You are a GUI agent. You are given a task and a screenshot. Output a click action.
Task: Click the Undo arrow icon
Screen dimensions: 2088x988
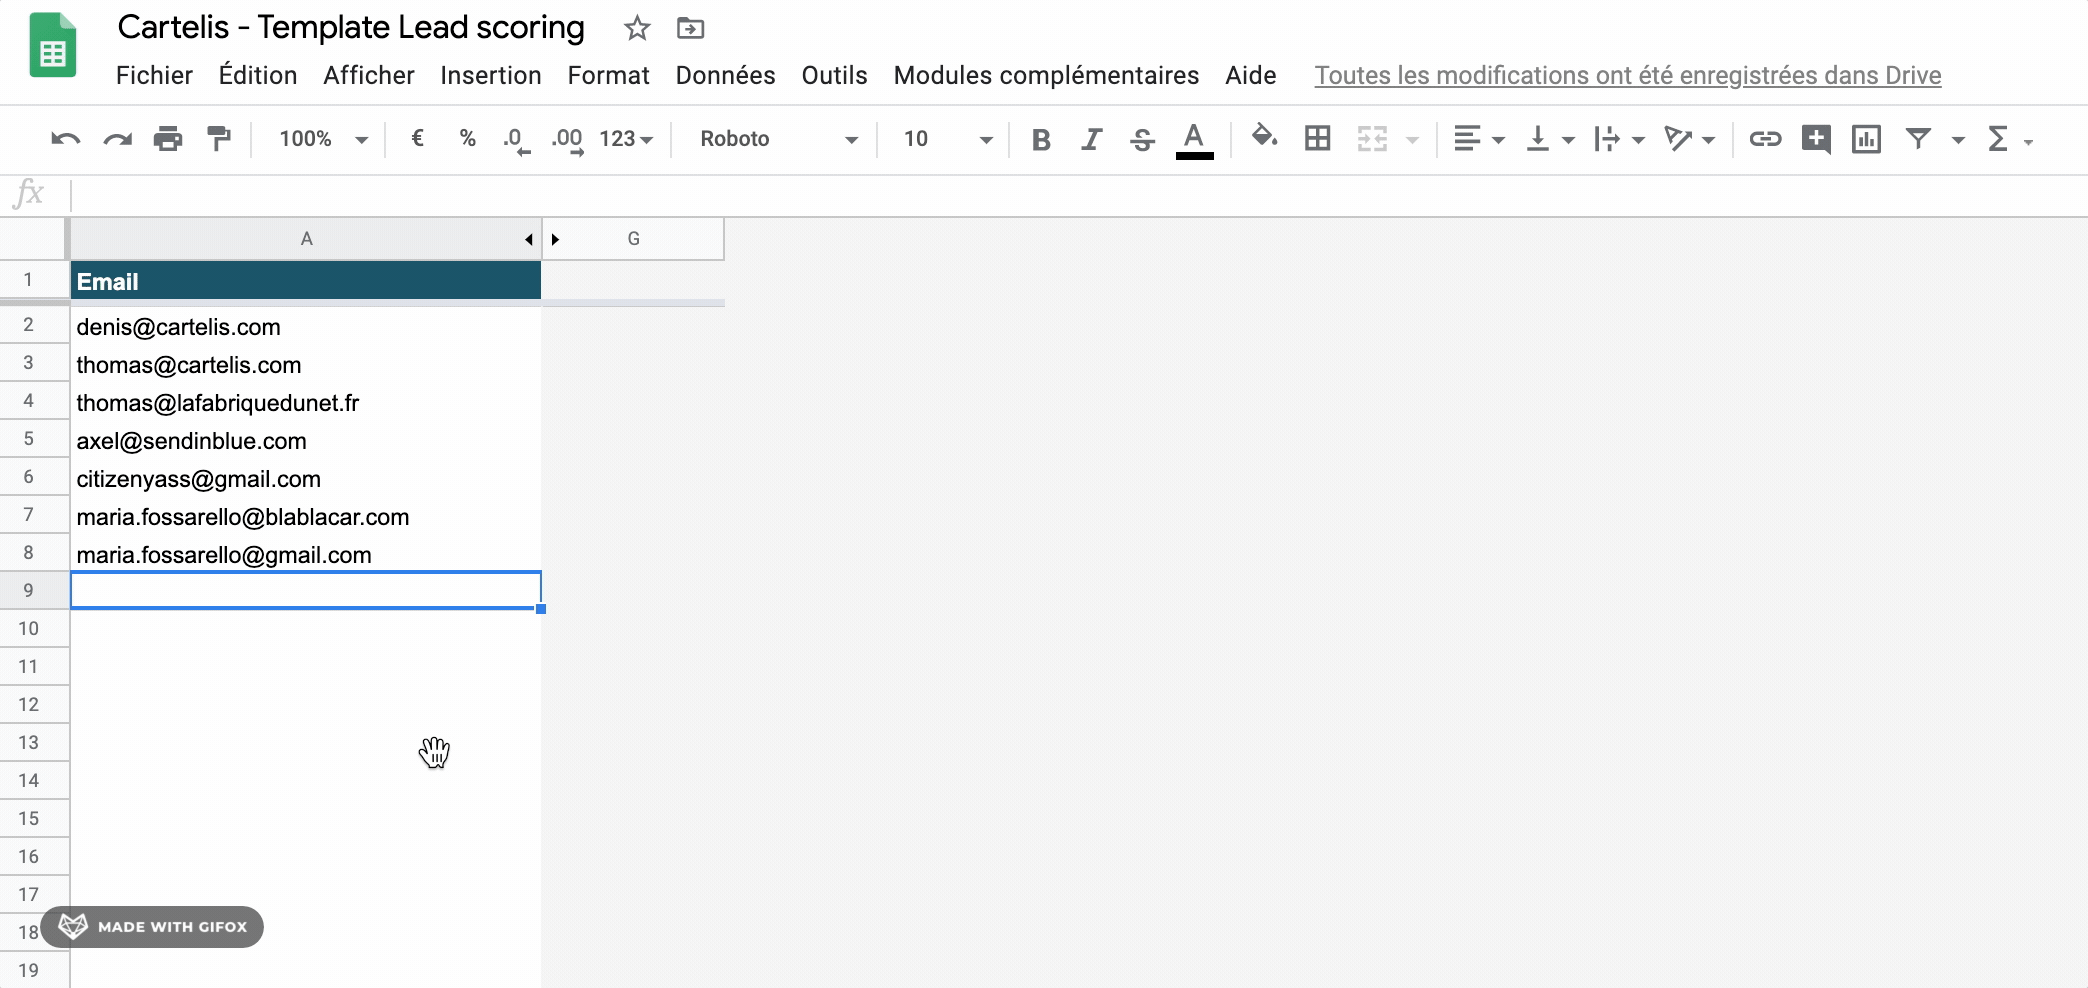(66, 139)
